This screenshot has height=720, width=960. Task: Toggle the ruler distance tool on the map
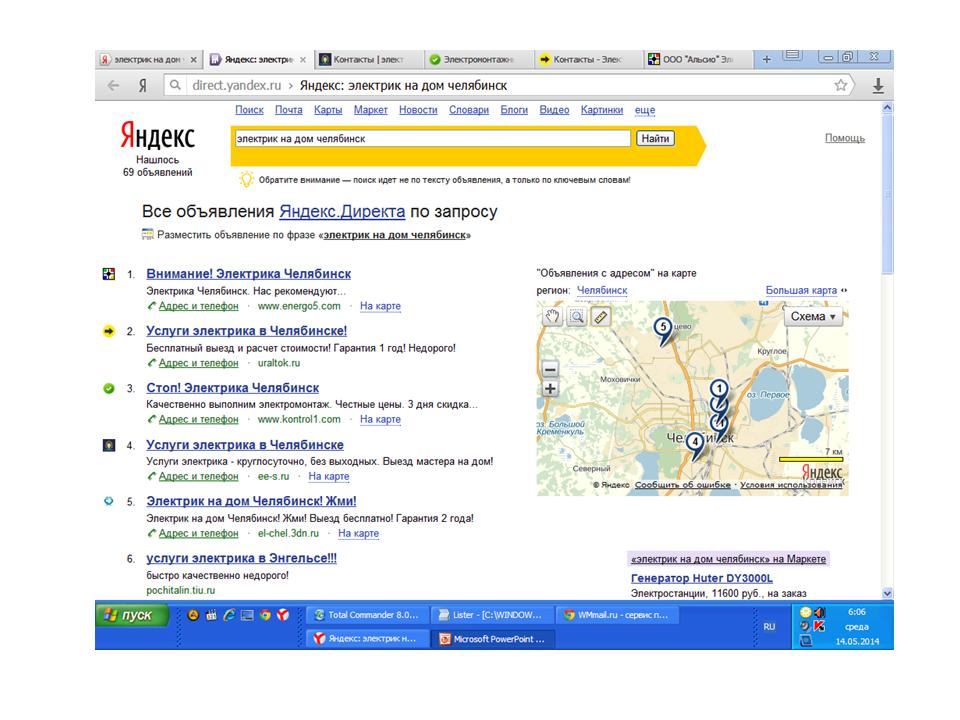(x=601, y=317)
